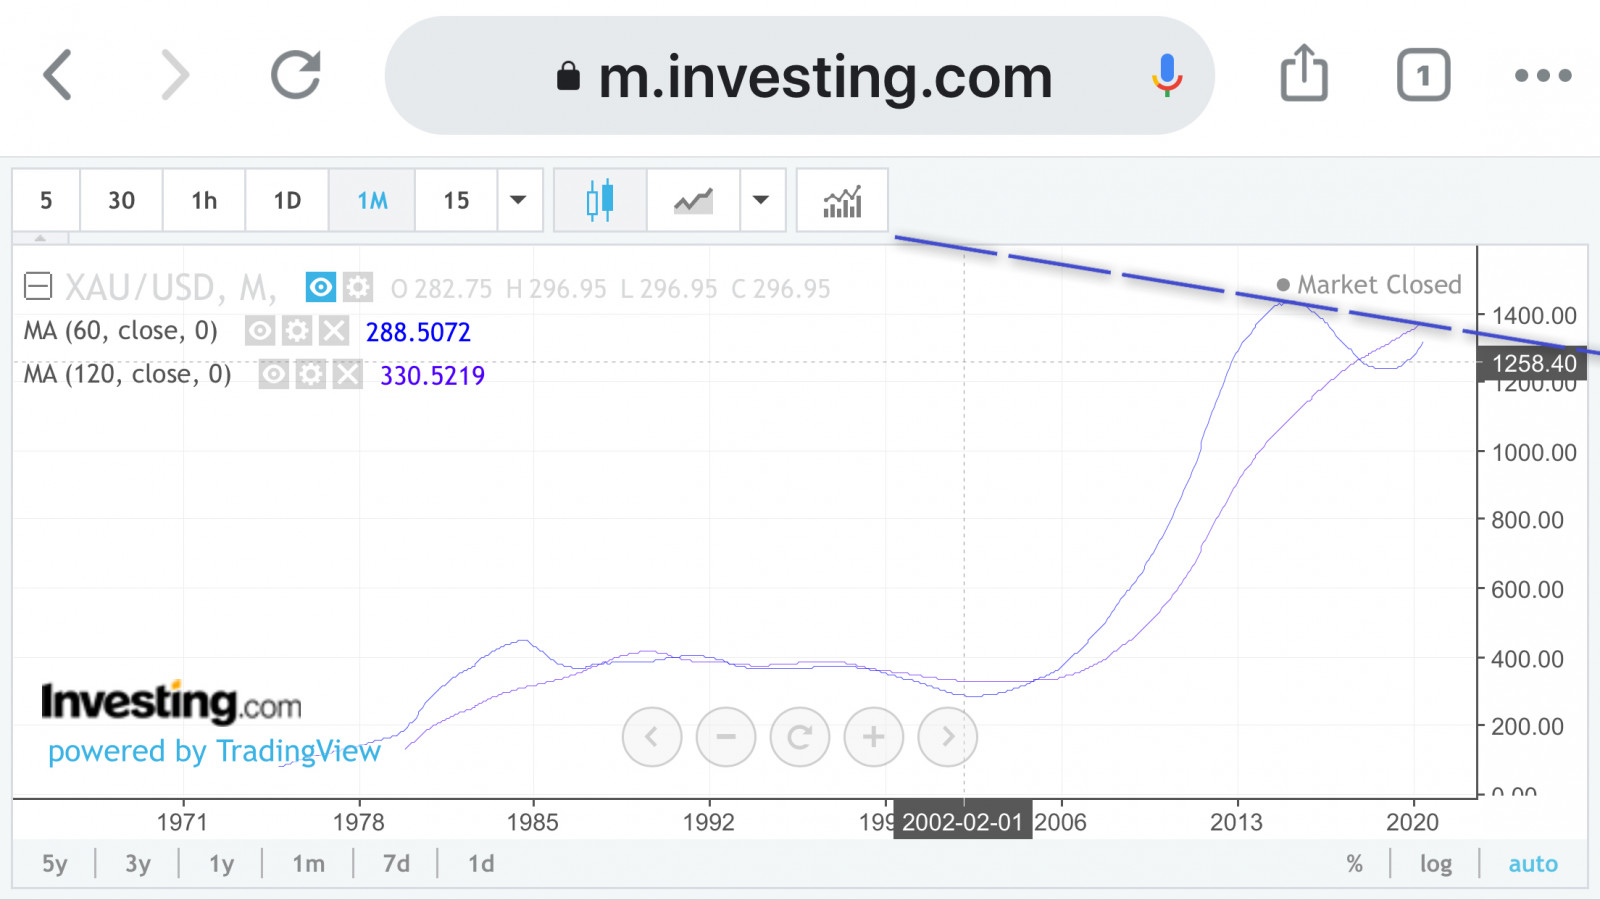Select the candlestick chart style icon
Viewport: 1600px width, 900px height.
pyautogui.click(x=600, y=200)
